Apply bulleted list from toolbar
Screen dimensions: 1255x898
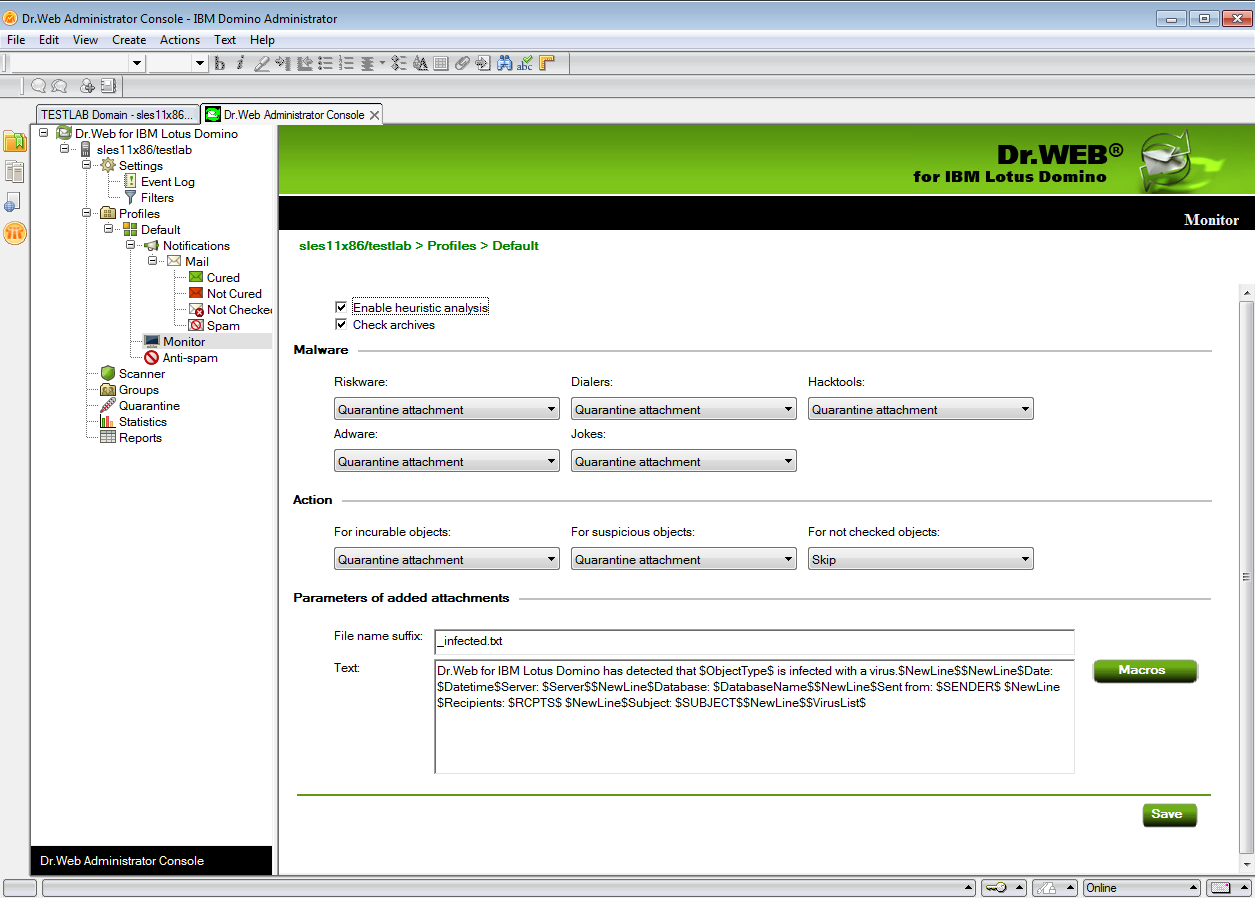click(325, 63)
